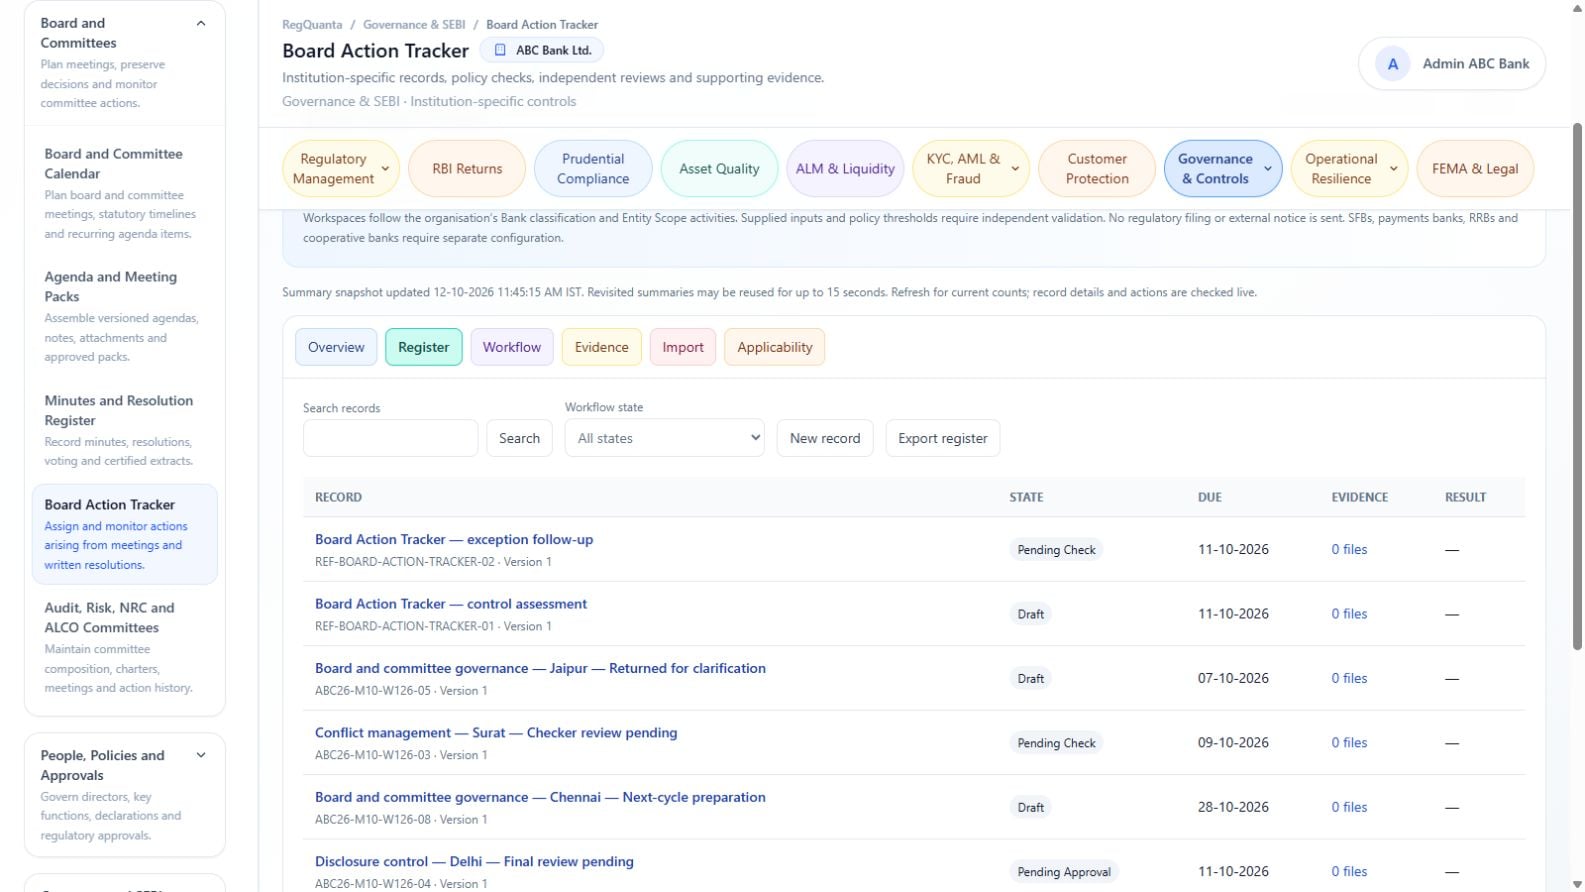Click the Export register button
The width and height of the screenshot is (1585, 892).
pyautogui.click(x=943, y=438)
